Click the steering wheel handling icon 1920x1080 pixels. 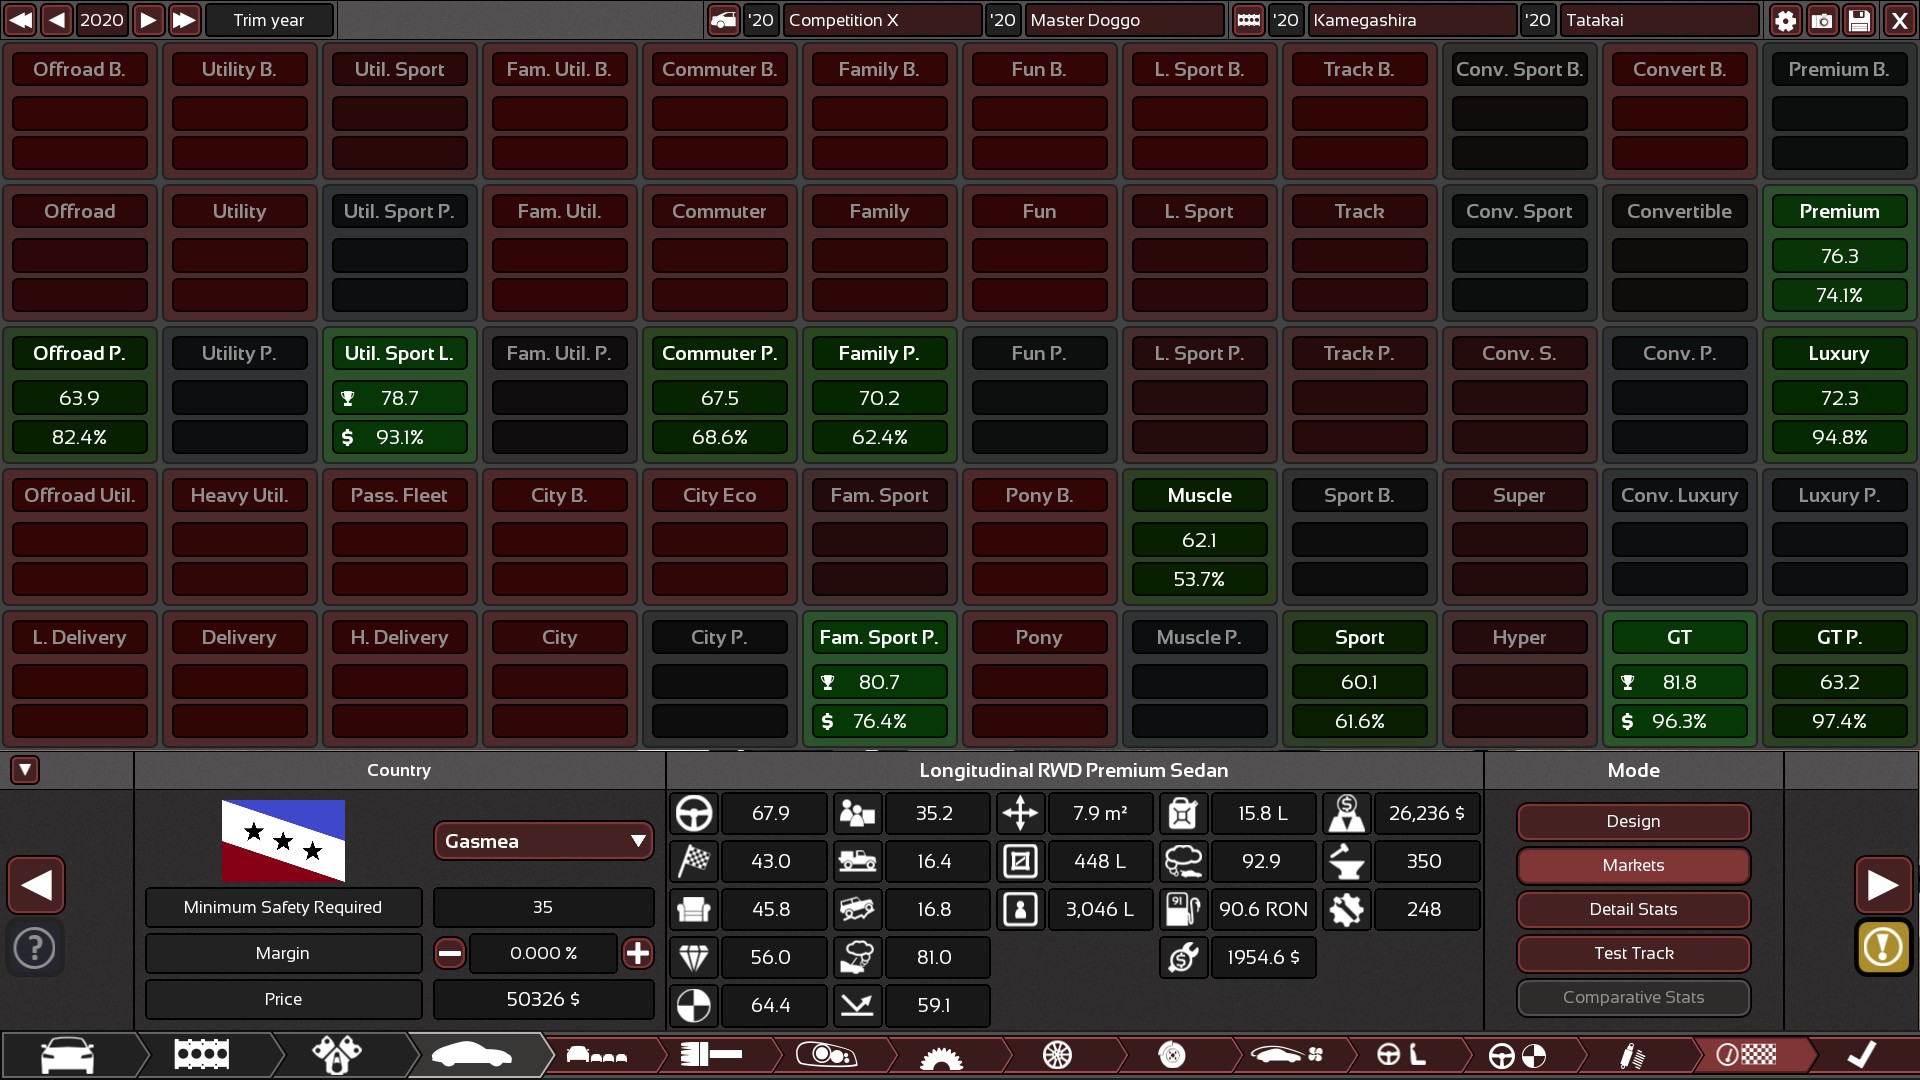pos(695,812)
